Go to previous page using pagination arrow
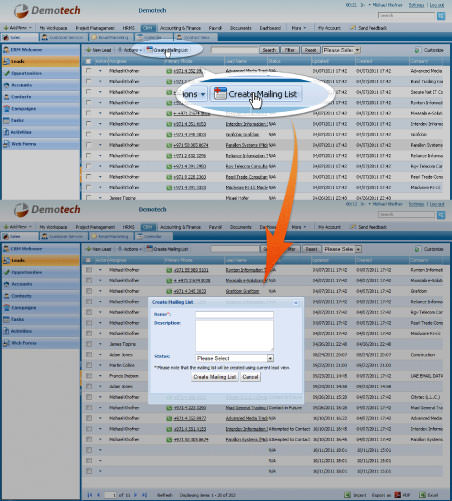Image resolution: width=452 pixels, height=501 pixels. 98,495
